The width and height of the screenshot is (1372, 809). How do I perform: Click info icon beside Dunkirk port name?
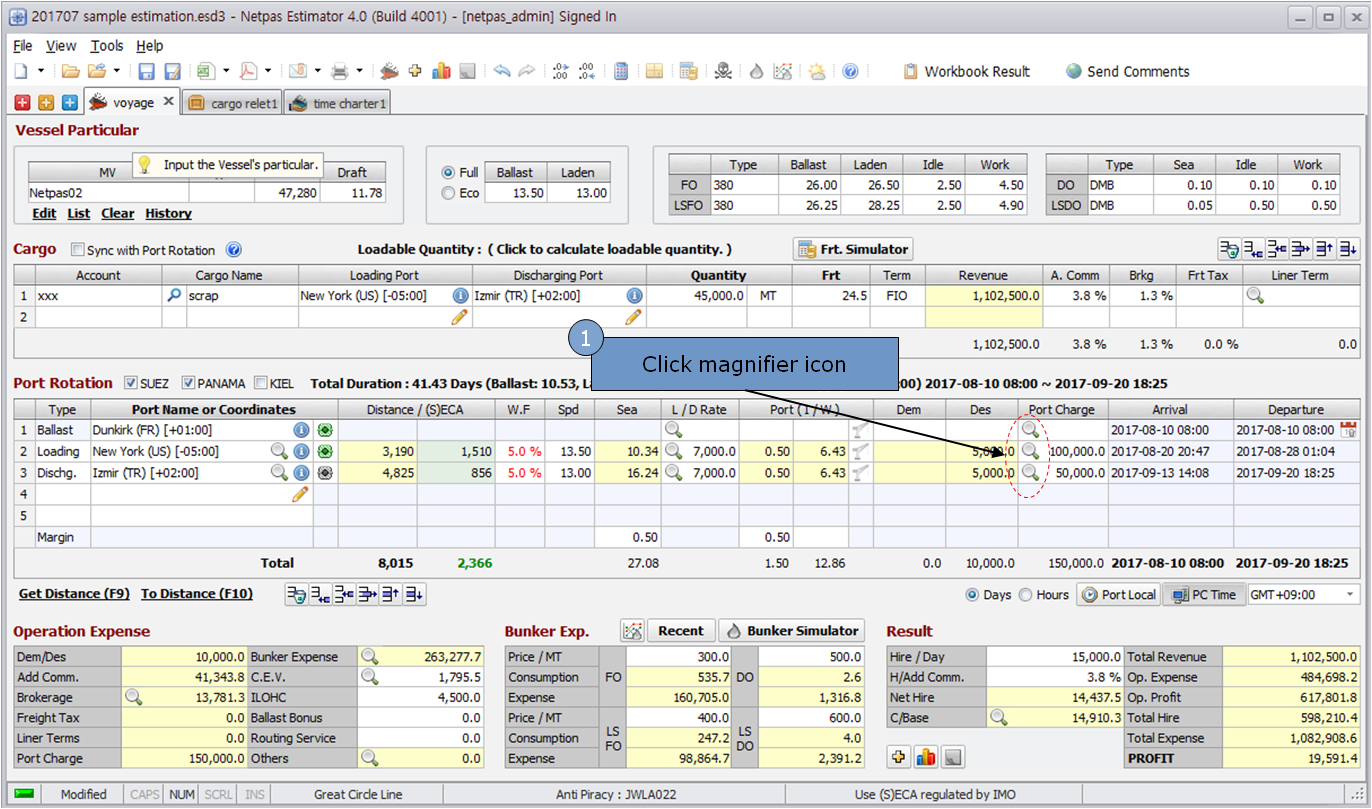(301, 430)
